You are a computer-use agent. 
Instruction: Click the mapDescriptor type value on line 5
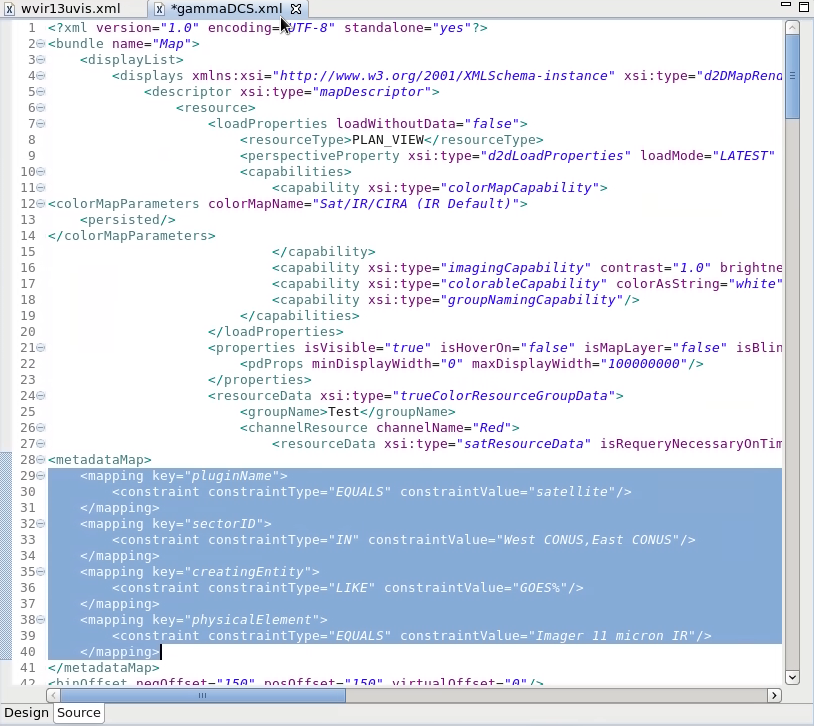[372, 92]
